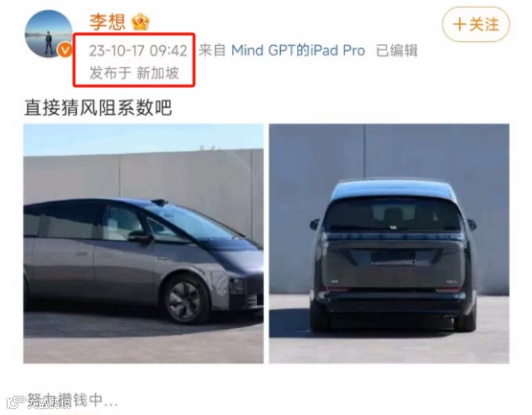Click the side mirror in left car photo
The image size is (532, 415).
pos(140,236)
